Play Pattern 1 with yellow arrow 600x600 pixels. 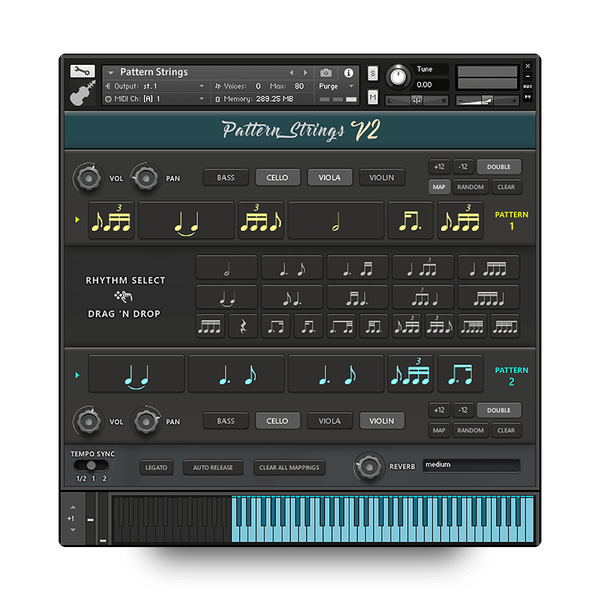click(77, 220)
